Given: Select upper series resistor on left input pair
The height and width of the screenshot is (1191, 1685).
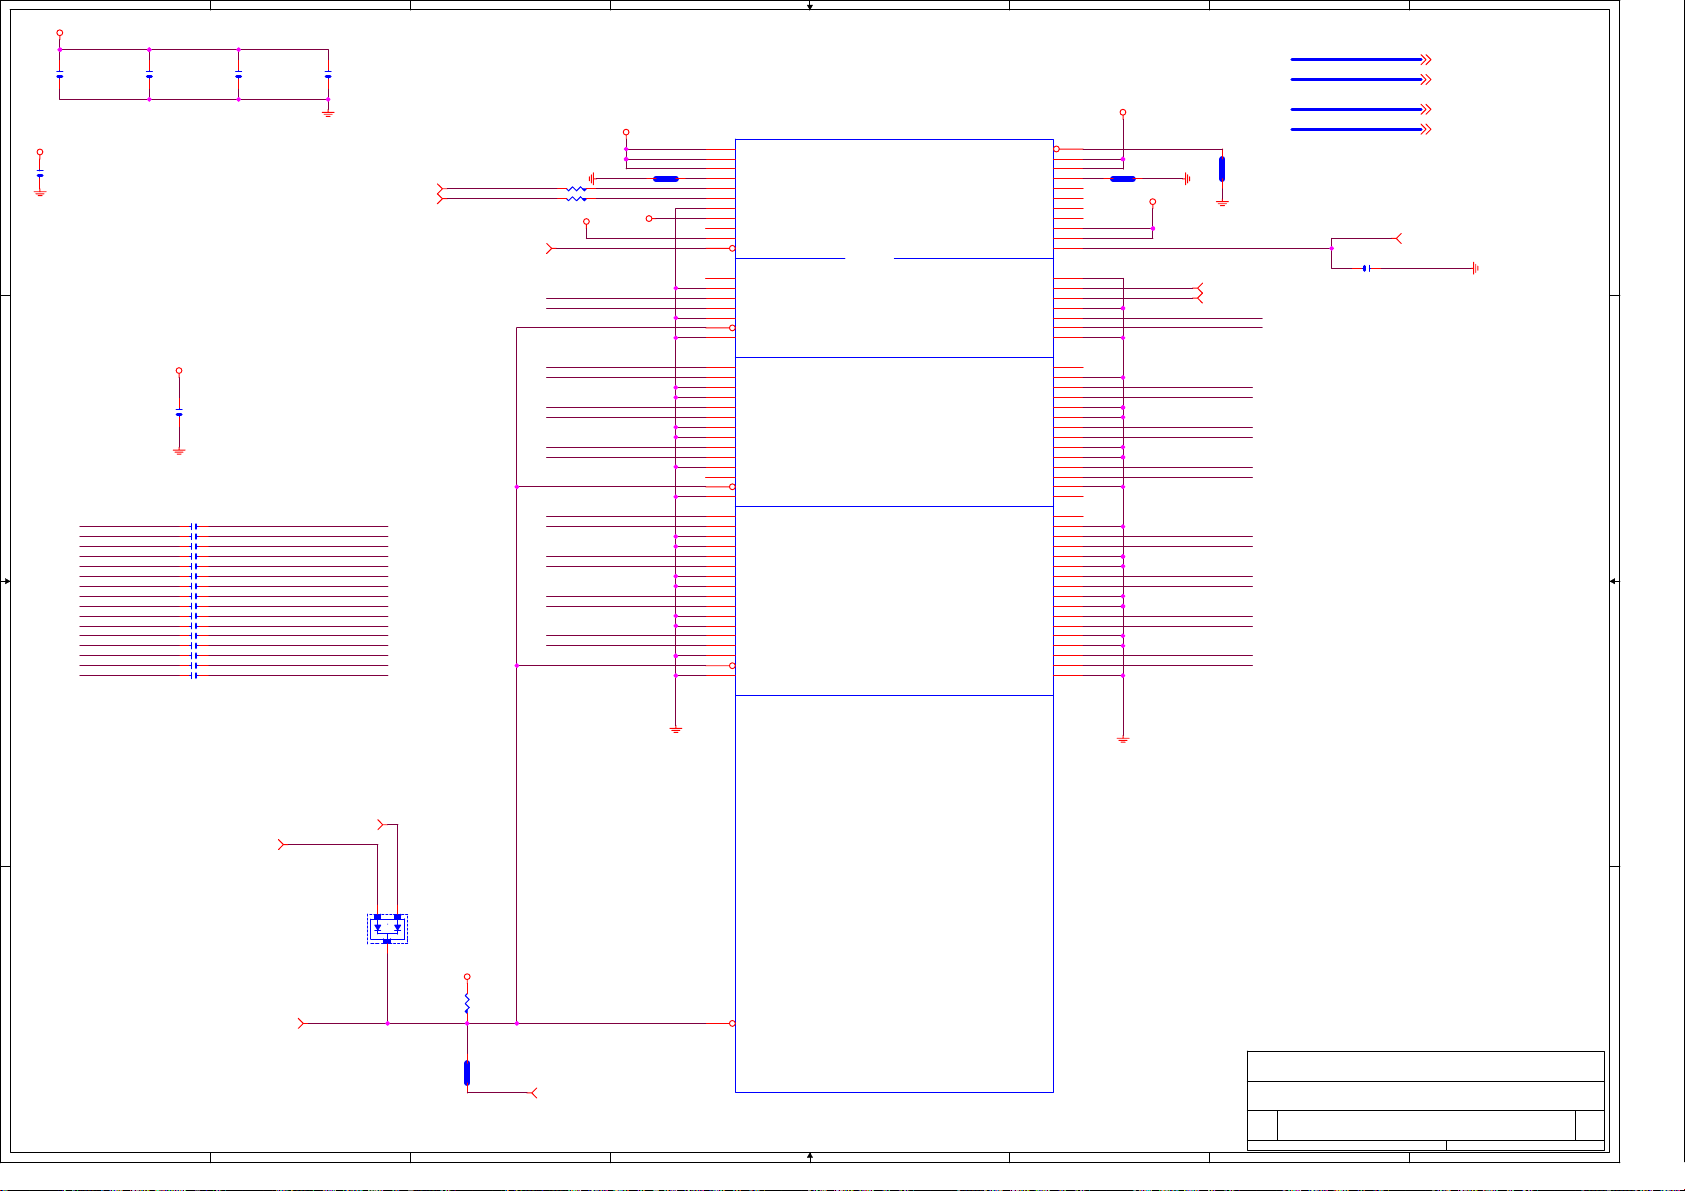Looking at the screenshot, I should (577, 189).
